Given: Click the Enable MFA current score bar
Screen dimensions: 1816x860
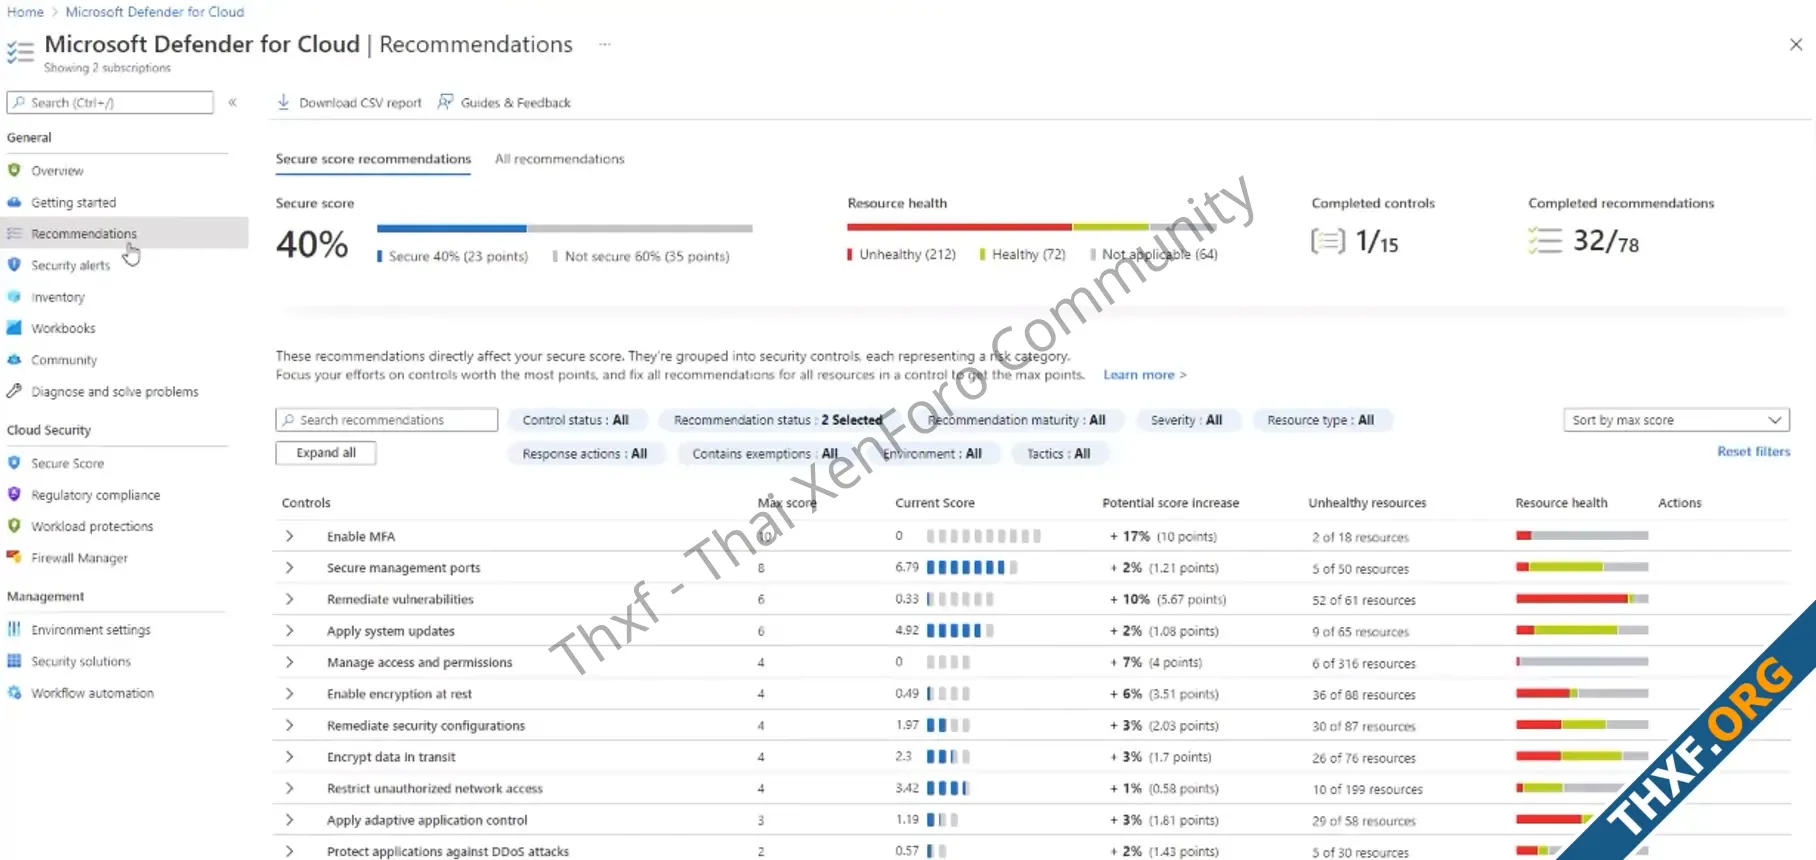Looking at the screenshot, I should pos(983,536).
